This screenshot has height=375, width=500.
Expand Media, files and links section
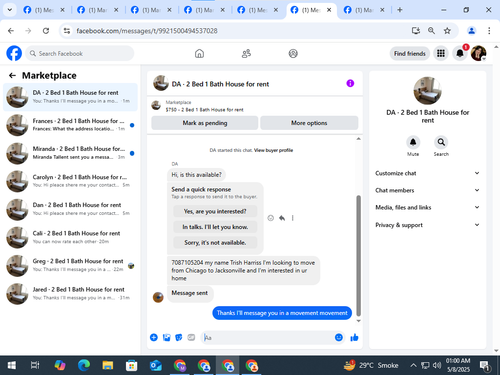click(427, 207)
